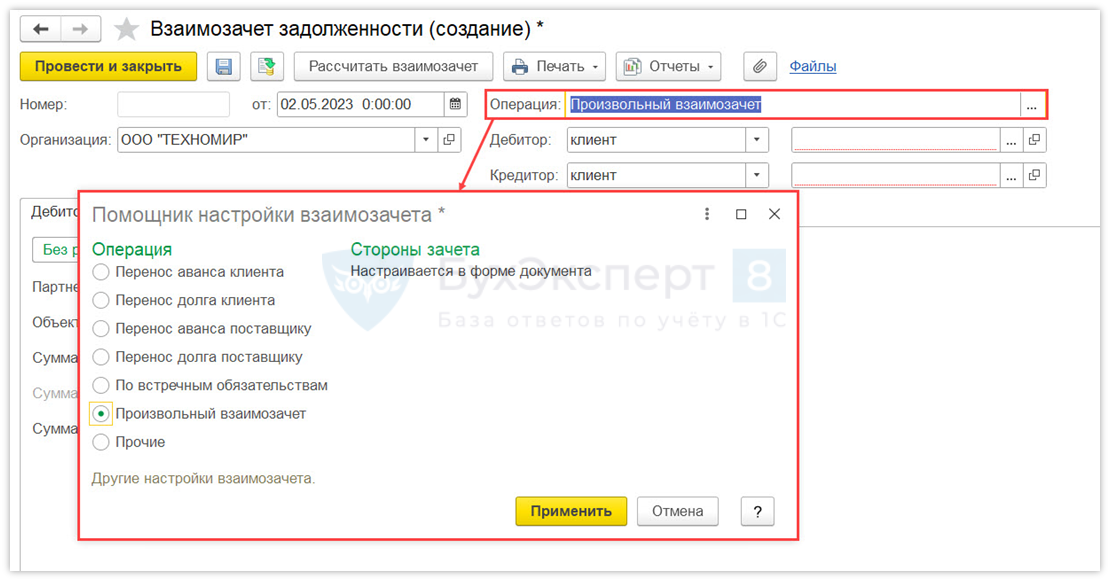Click the Провести и закрыть button
This screenshot has height=581, width=1110.
pos(108,67)
